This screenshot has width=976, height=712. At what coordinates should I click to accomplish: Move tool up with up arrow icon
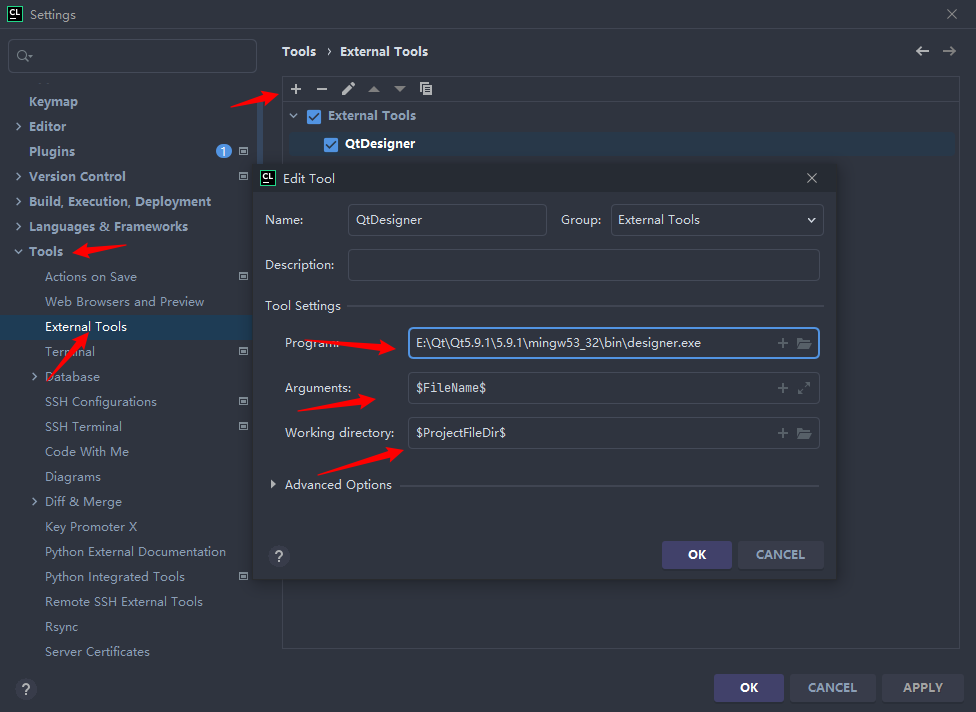pos(373,89)
